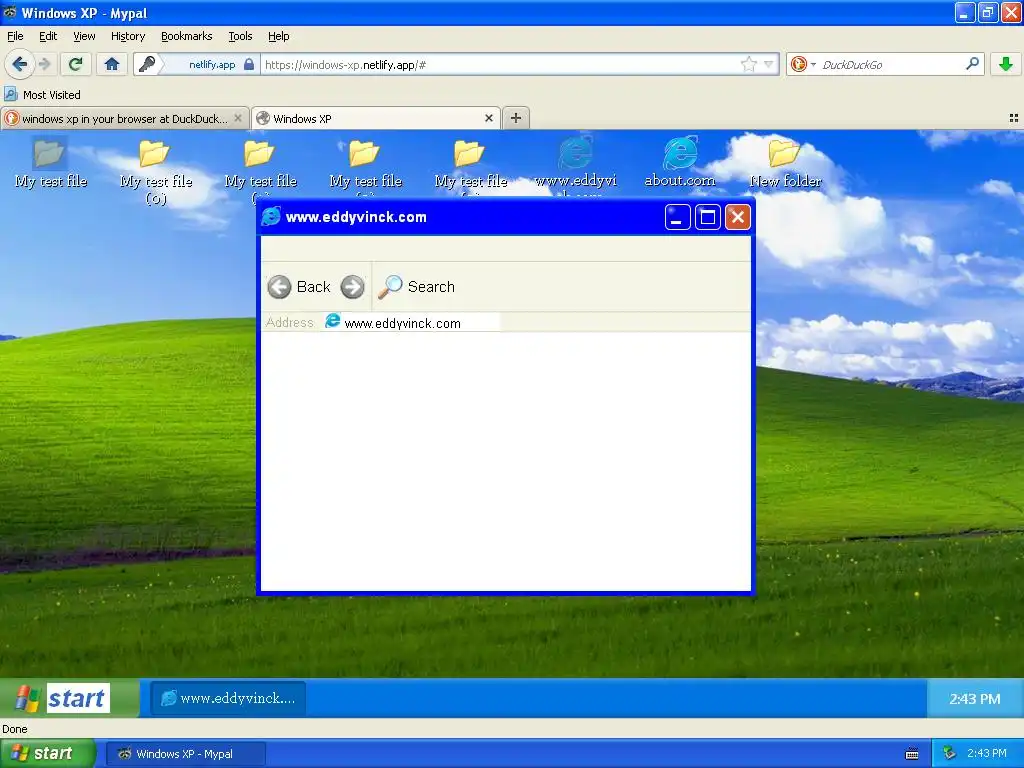The height and width of the screenshot is (768, 1024).
Task: Open the Bookmarks menu
Action: click(187, 36)
